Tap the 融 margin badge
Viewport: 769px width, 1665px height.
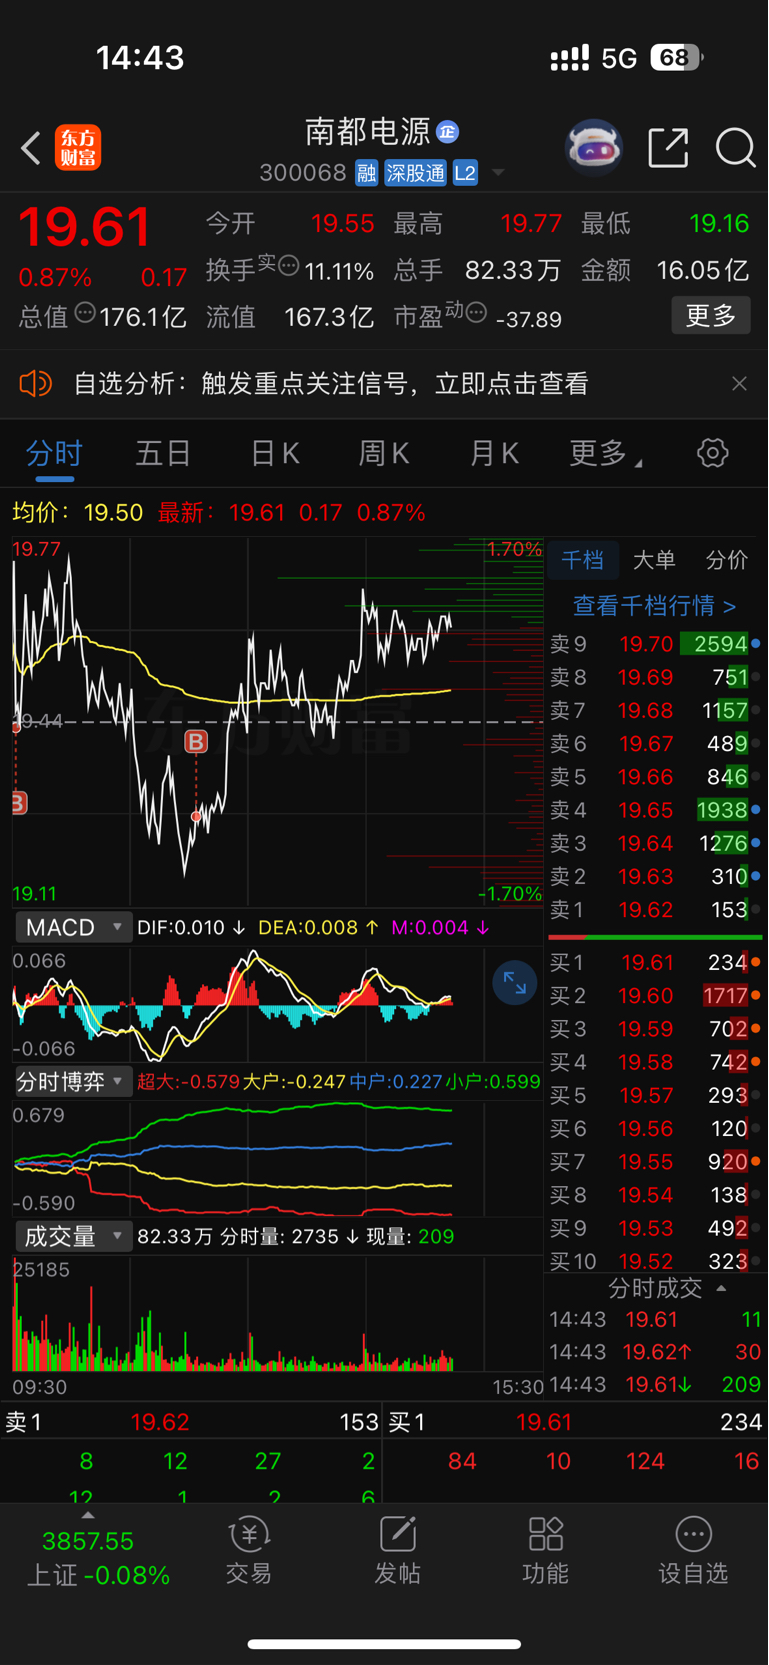366,173
